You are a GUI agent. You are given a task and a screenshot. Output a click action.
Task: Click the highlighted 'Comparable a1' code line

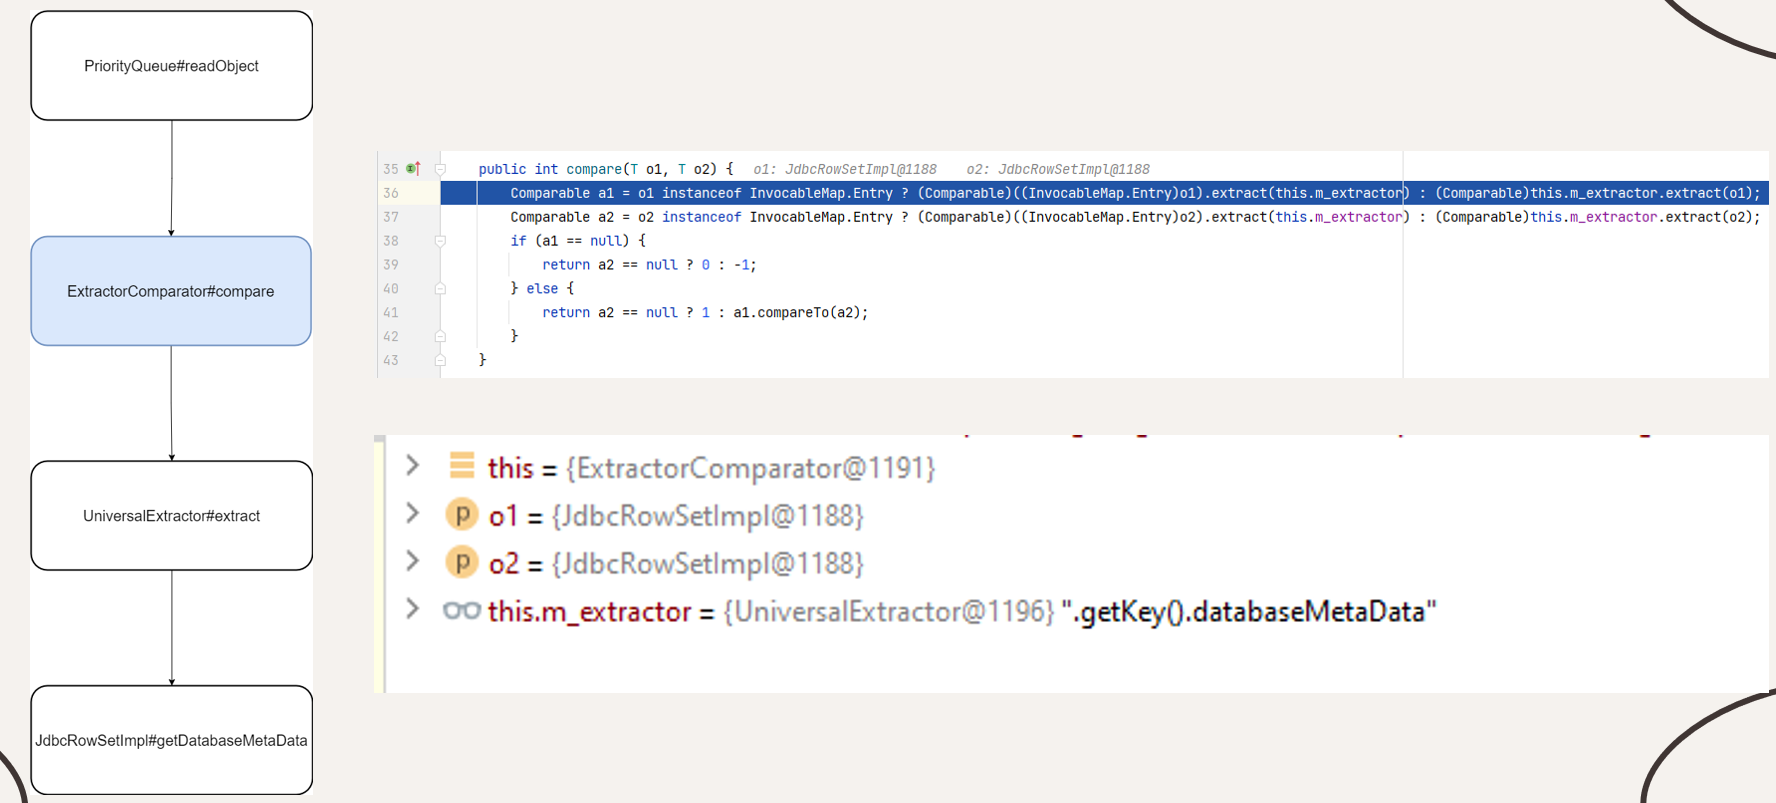(x=1135, y=193)
